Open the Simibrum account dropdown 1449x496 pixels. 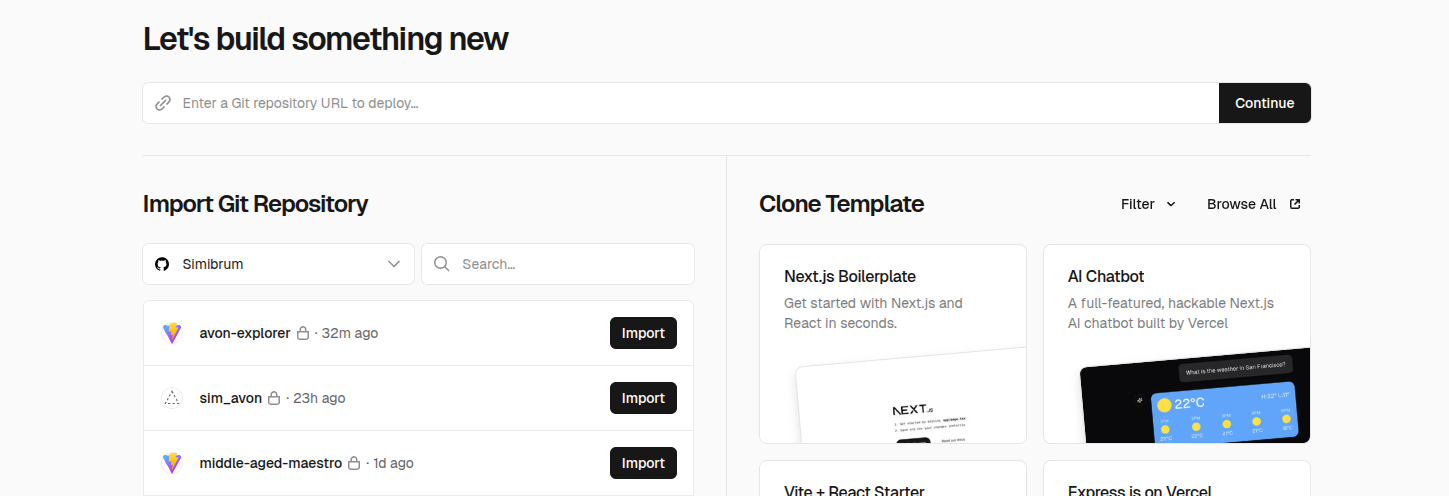pyautogui.click(x=278, y=264)
